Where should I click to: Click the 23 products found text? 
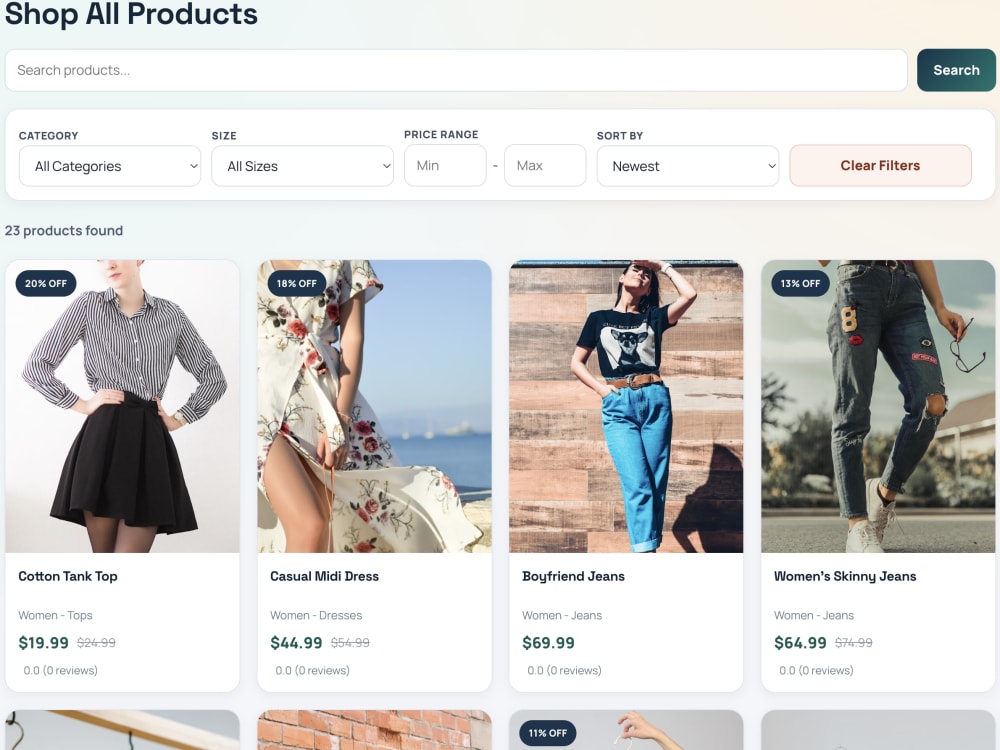64,231
